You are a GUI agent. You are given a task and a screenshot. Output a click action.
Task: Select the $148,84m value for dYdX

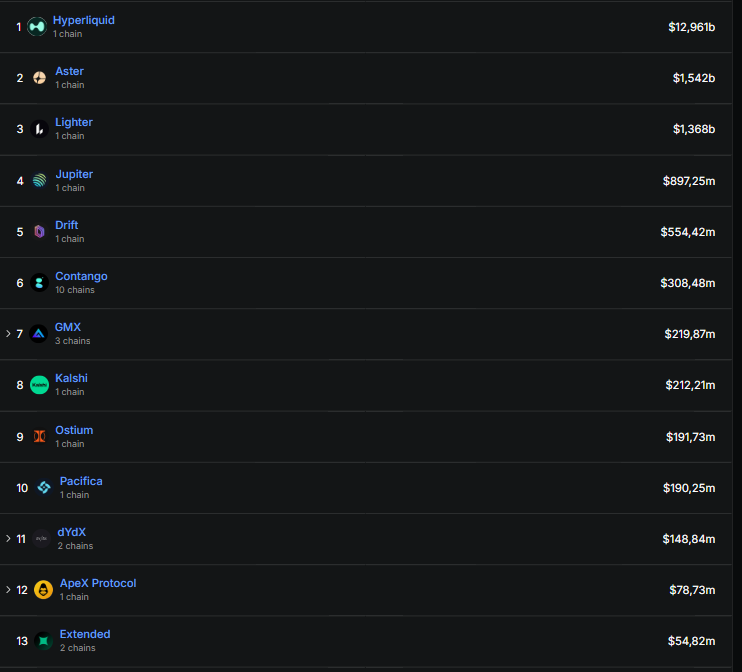pyautogui.click(x=689, y=539)
